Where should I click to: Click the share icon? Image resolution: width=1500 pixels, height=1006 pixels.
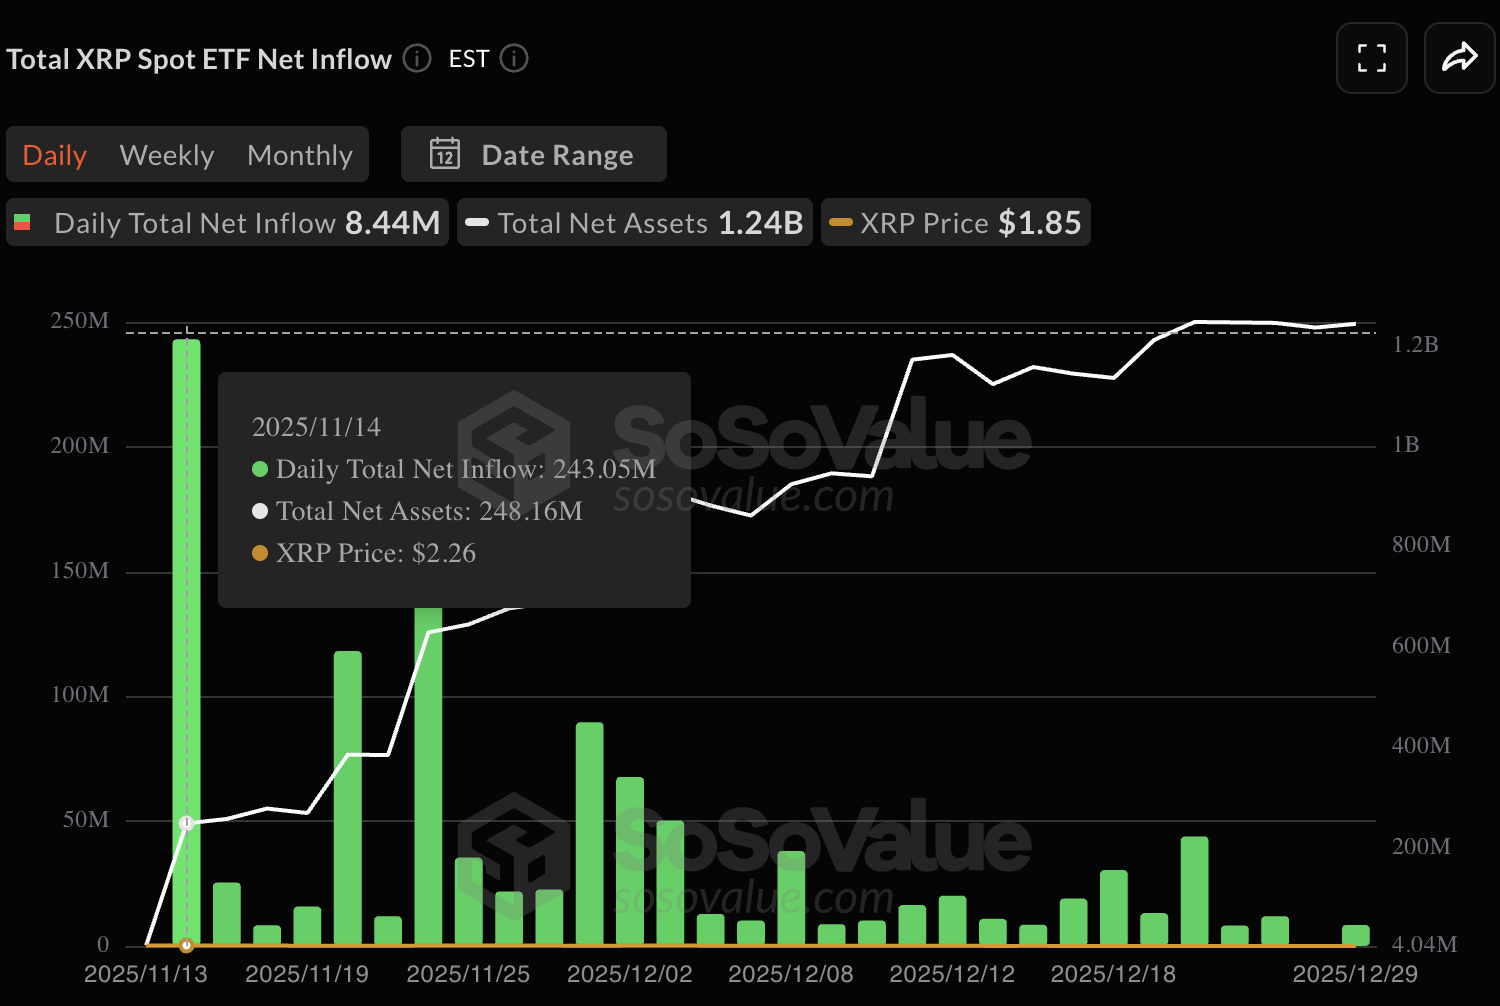1459,58
